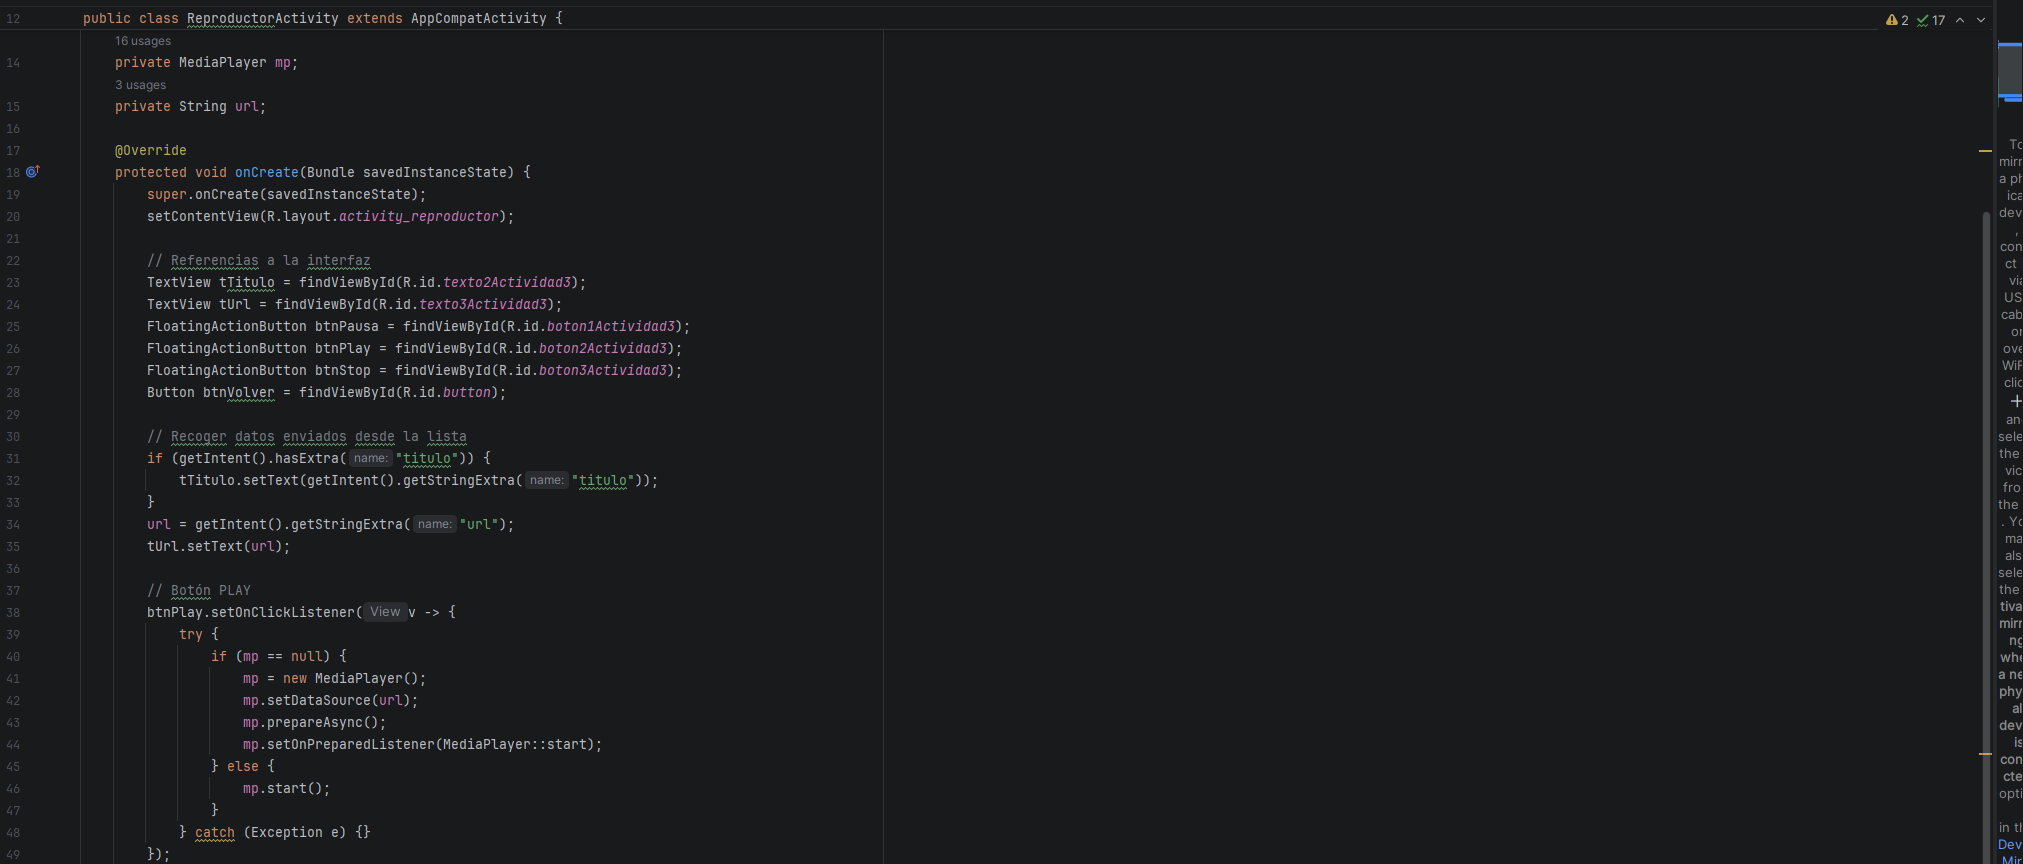
Task: Click line number 12 in the gutter
Action: [x=13, y=19]
